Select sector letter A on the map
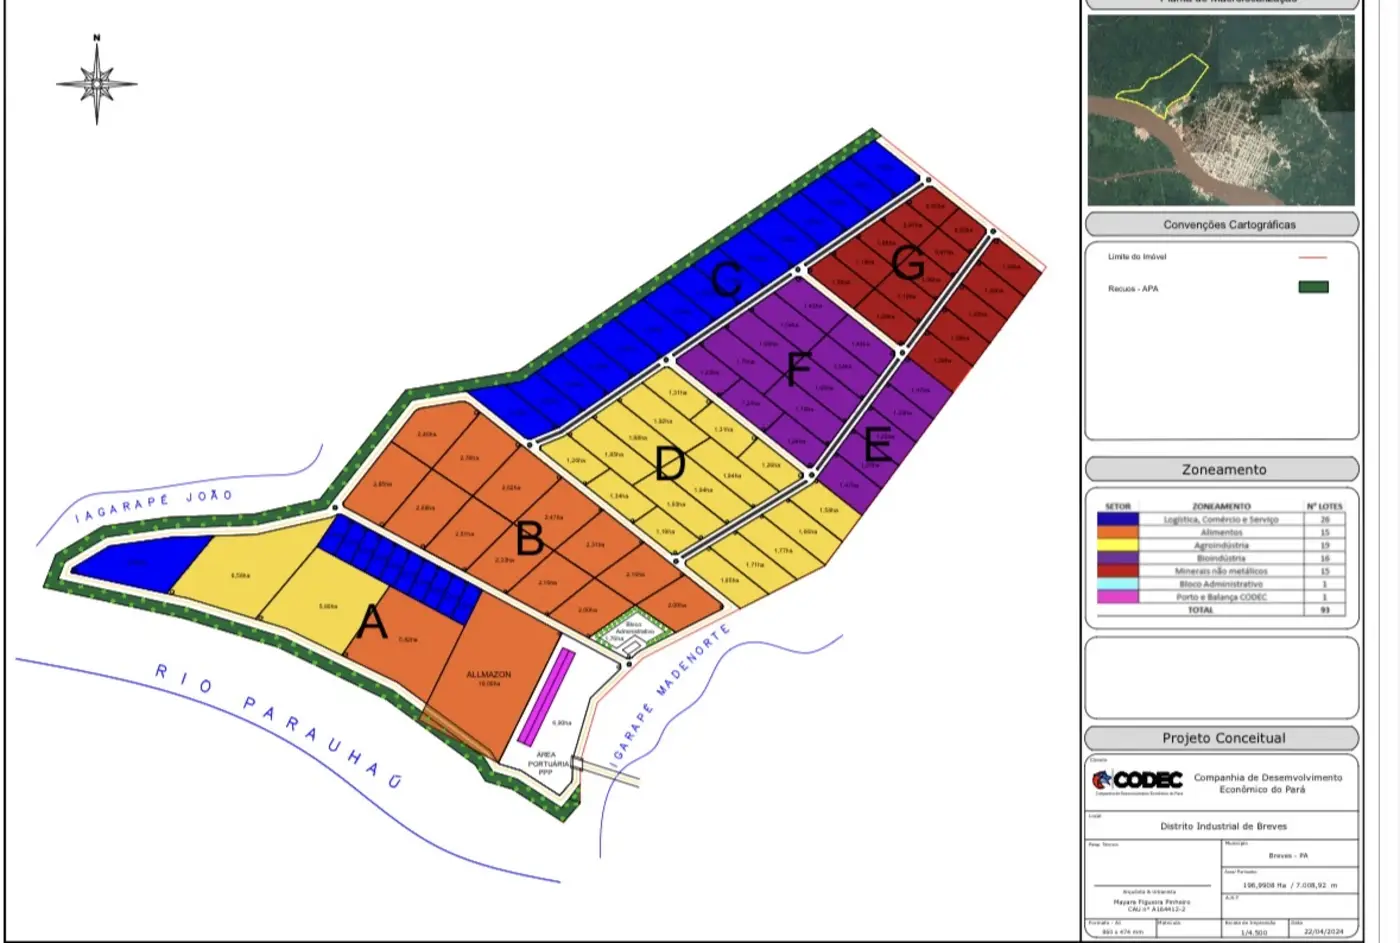 click(372, 623)
